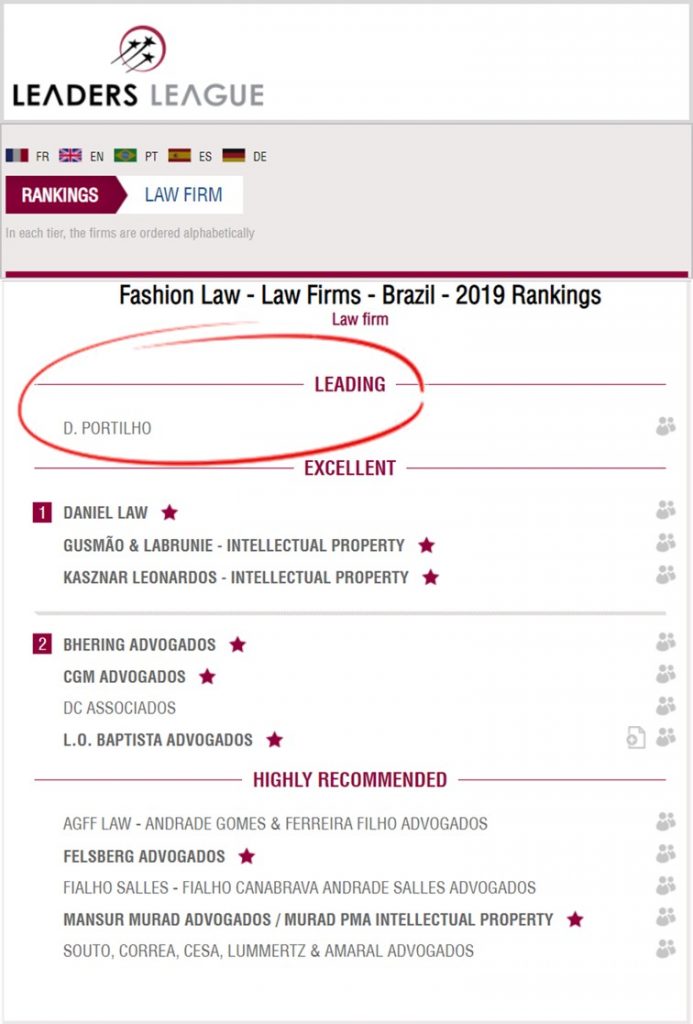The image size is (693, 1024).
Task: Click the Law firm subtitle link
Action: point(360,319)
